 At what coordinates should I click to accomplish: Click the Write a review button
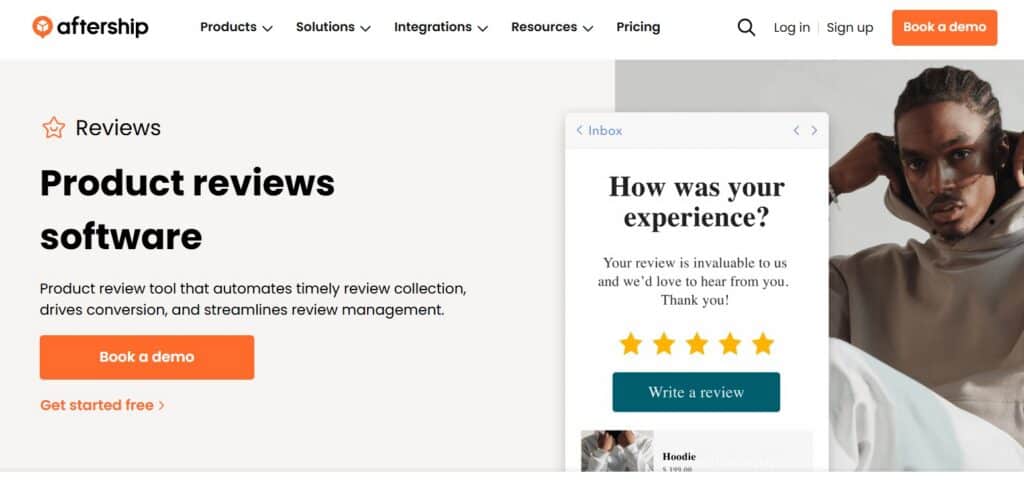point(696,392)
